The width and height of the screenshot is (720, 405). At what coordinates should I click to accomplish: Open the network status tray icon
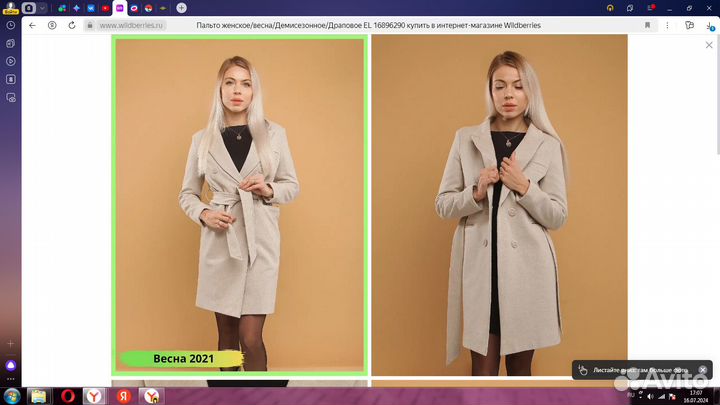pyautogui.click(x=661, y=396)
